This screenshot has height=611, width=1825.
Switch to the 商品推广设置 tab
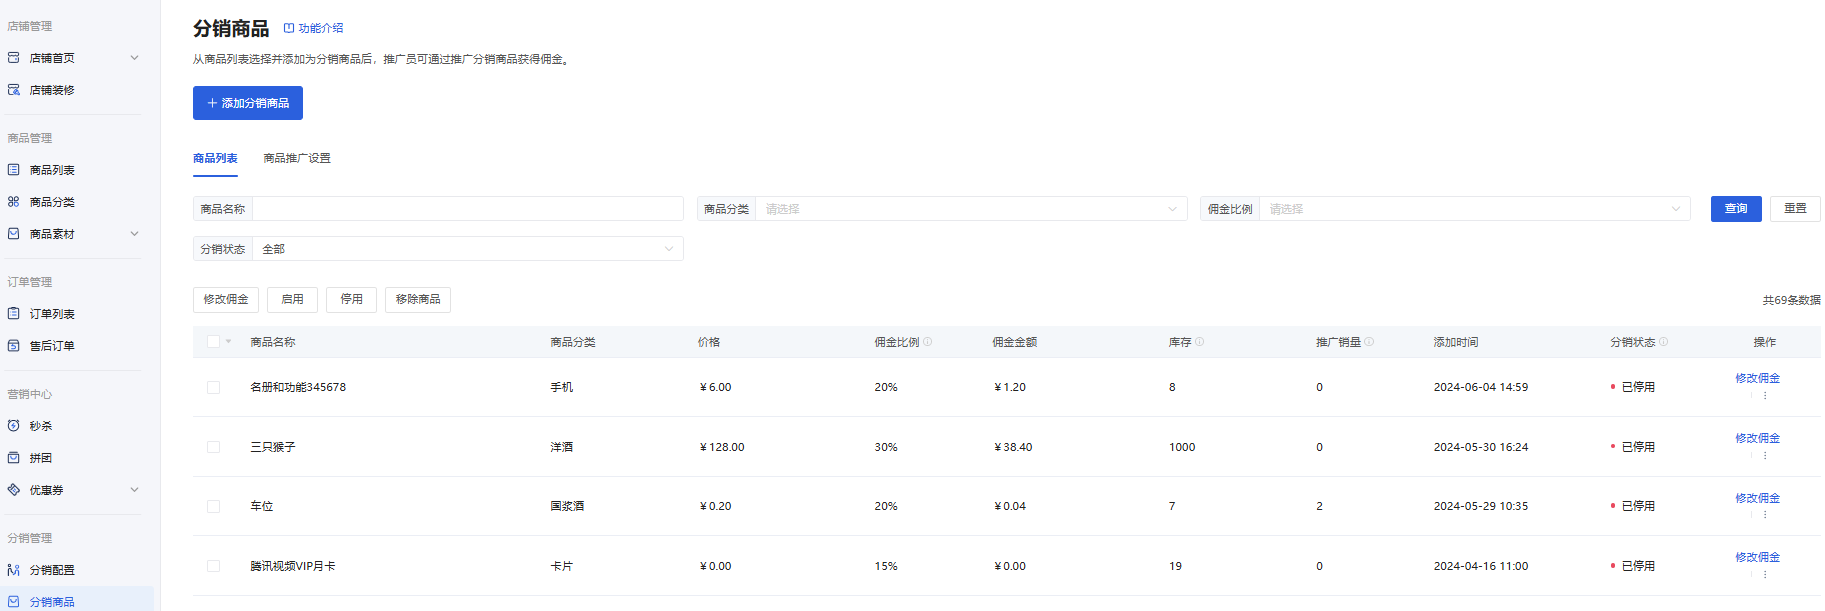point(297,158)
